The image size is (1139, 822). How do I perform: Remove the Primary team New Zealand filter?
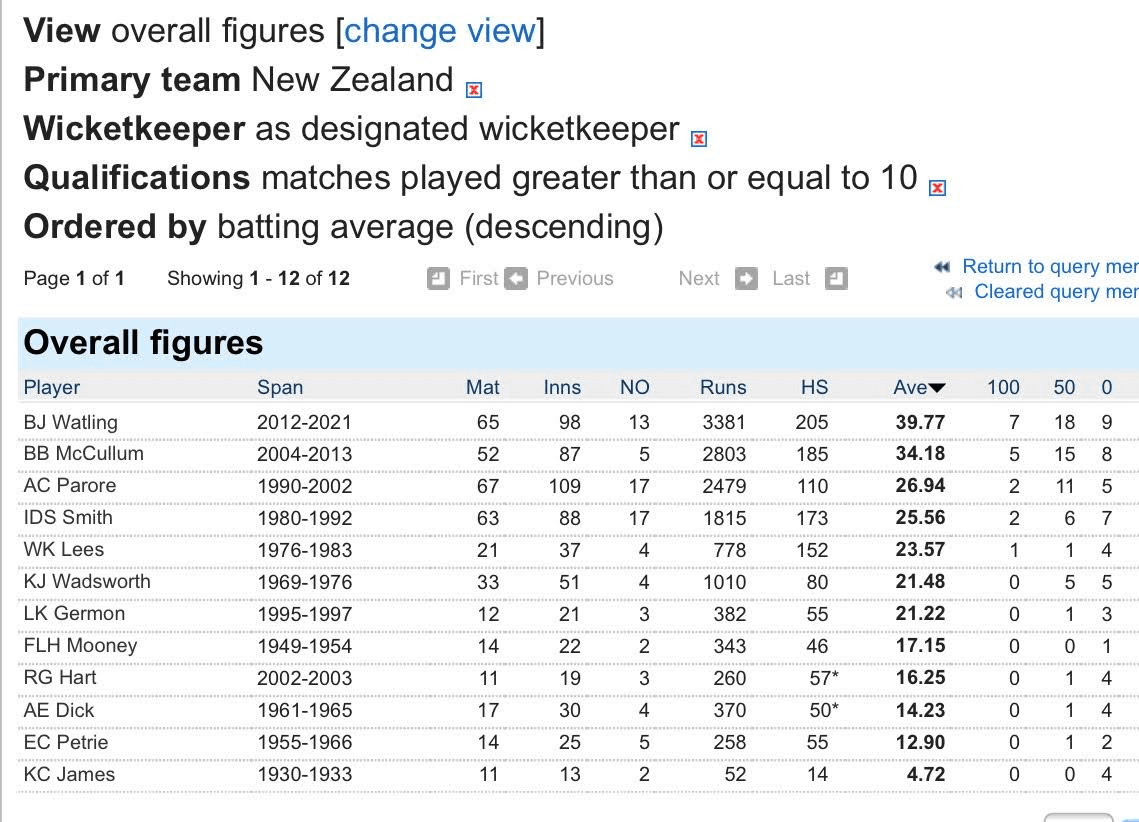474,90
